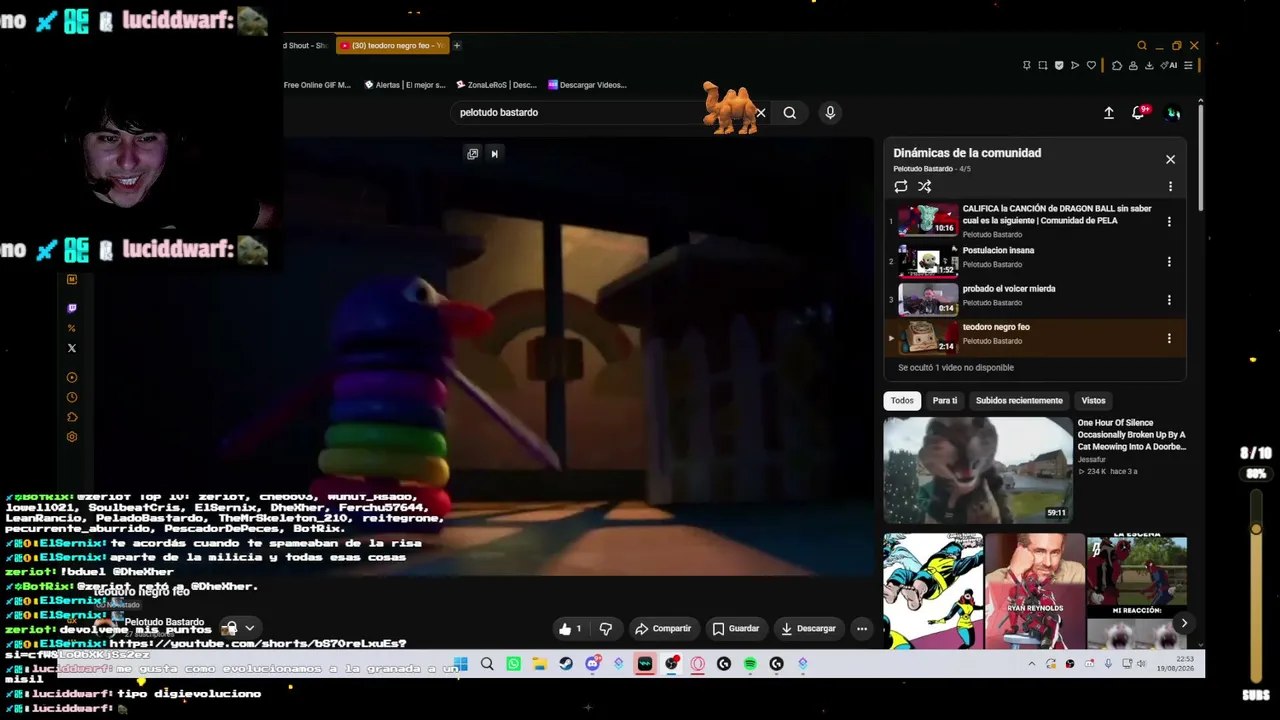Screen dimensions: 1280x720
Task: Open more actions under the video
Action: pos(862,629)
